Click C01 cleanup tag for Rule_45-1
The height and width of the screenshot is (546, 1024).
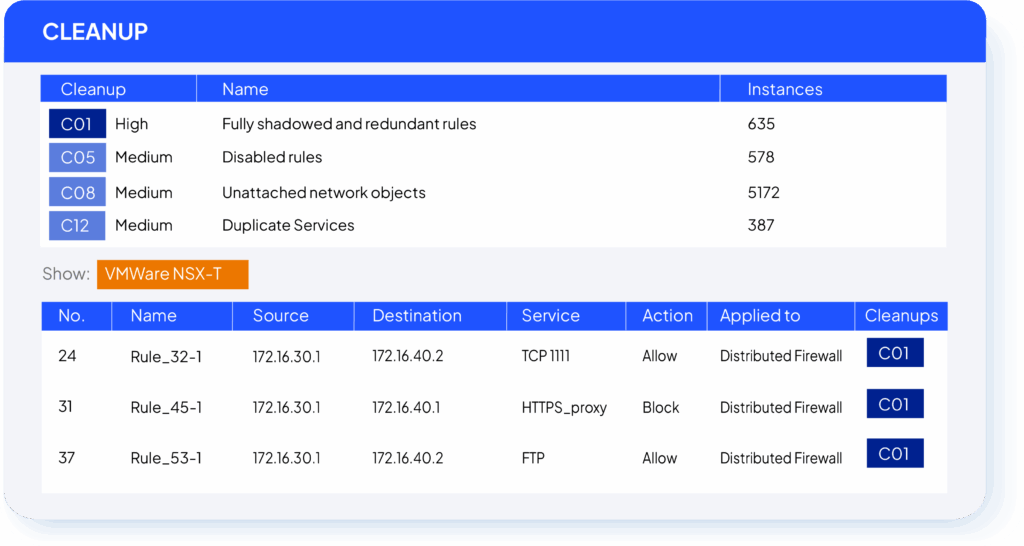click(x=894, y=404)
